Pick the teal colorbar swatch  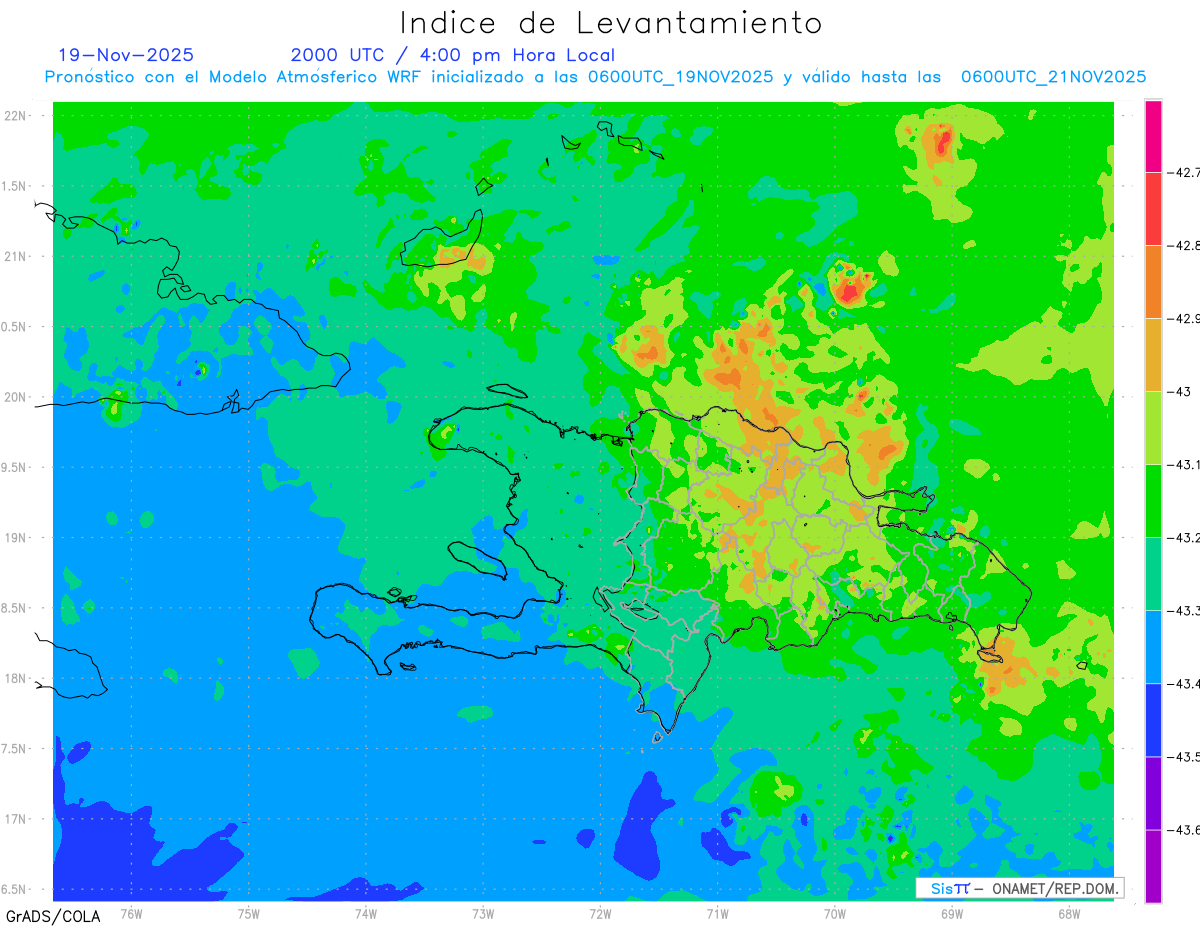pos(1153,574)
